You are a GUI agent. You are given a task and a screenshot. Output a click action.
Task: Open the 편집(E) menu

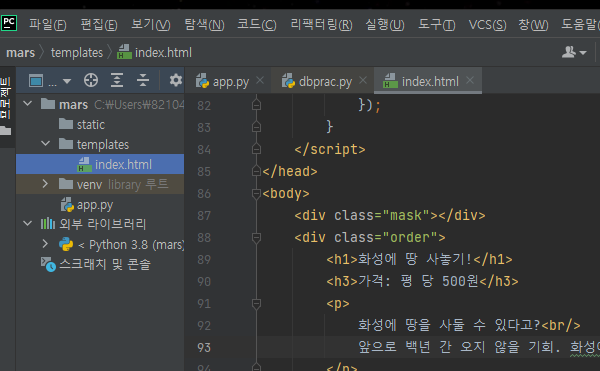[x=99, y=24]
